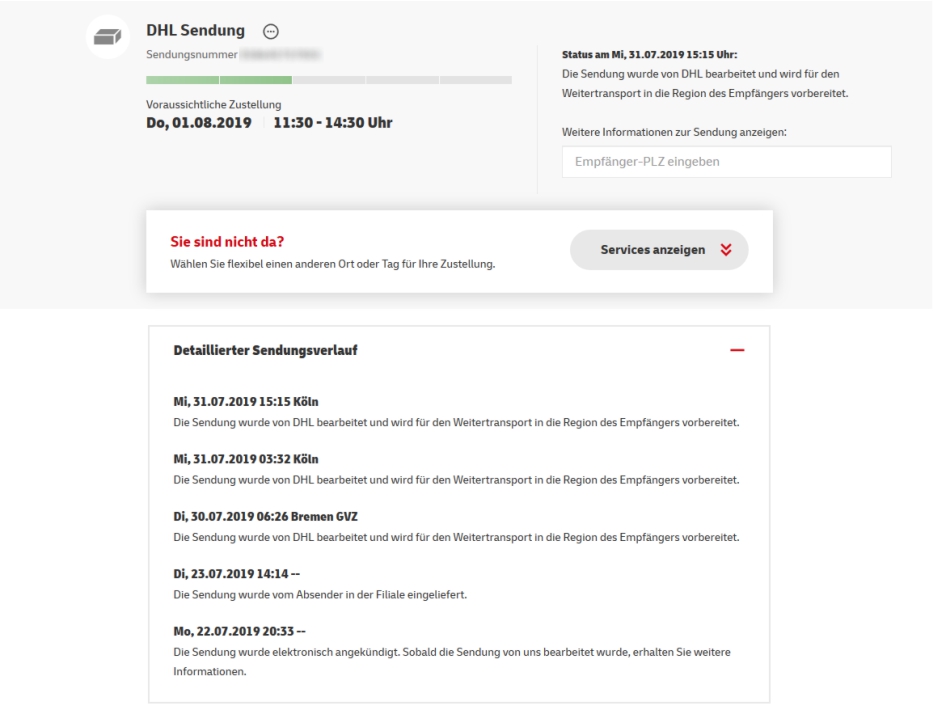Click the 'Mi, 31.07.2019 03:32 Köln' entry
This screenshot has height=710, width=946.
pyautogui.click(x=246, y=459)
